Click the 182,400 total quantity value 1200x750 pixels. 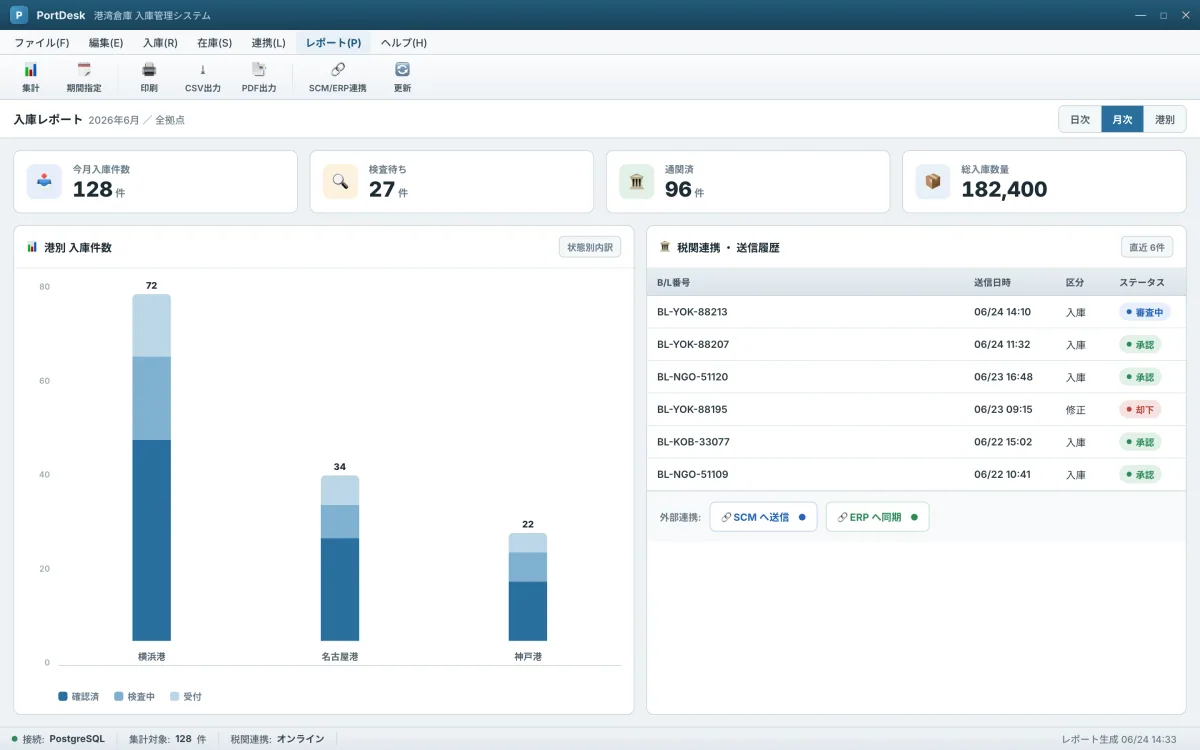coord(1004,189)
